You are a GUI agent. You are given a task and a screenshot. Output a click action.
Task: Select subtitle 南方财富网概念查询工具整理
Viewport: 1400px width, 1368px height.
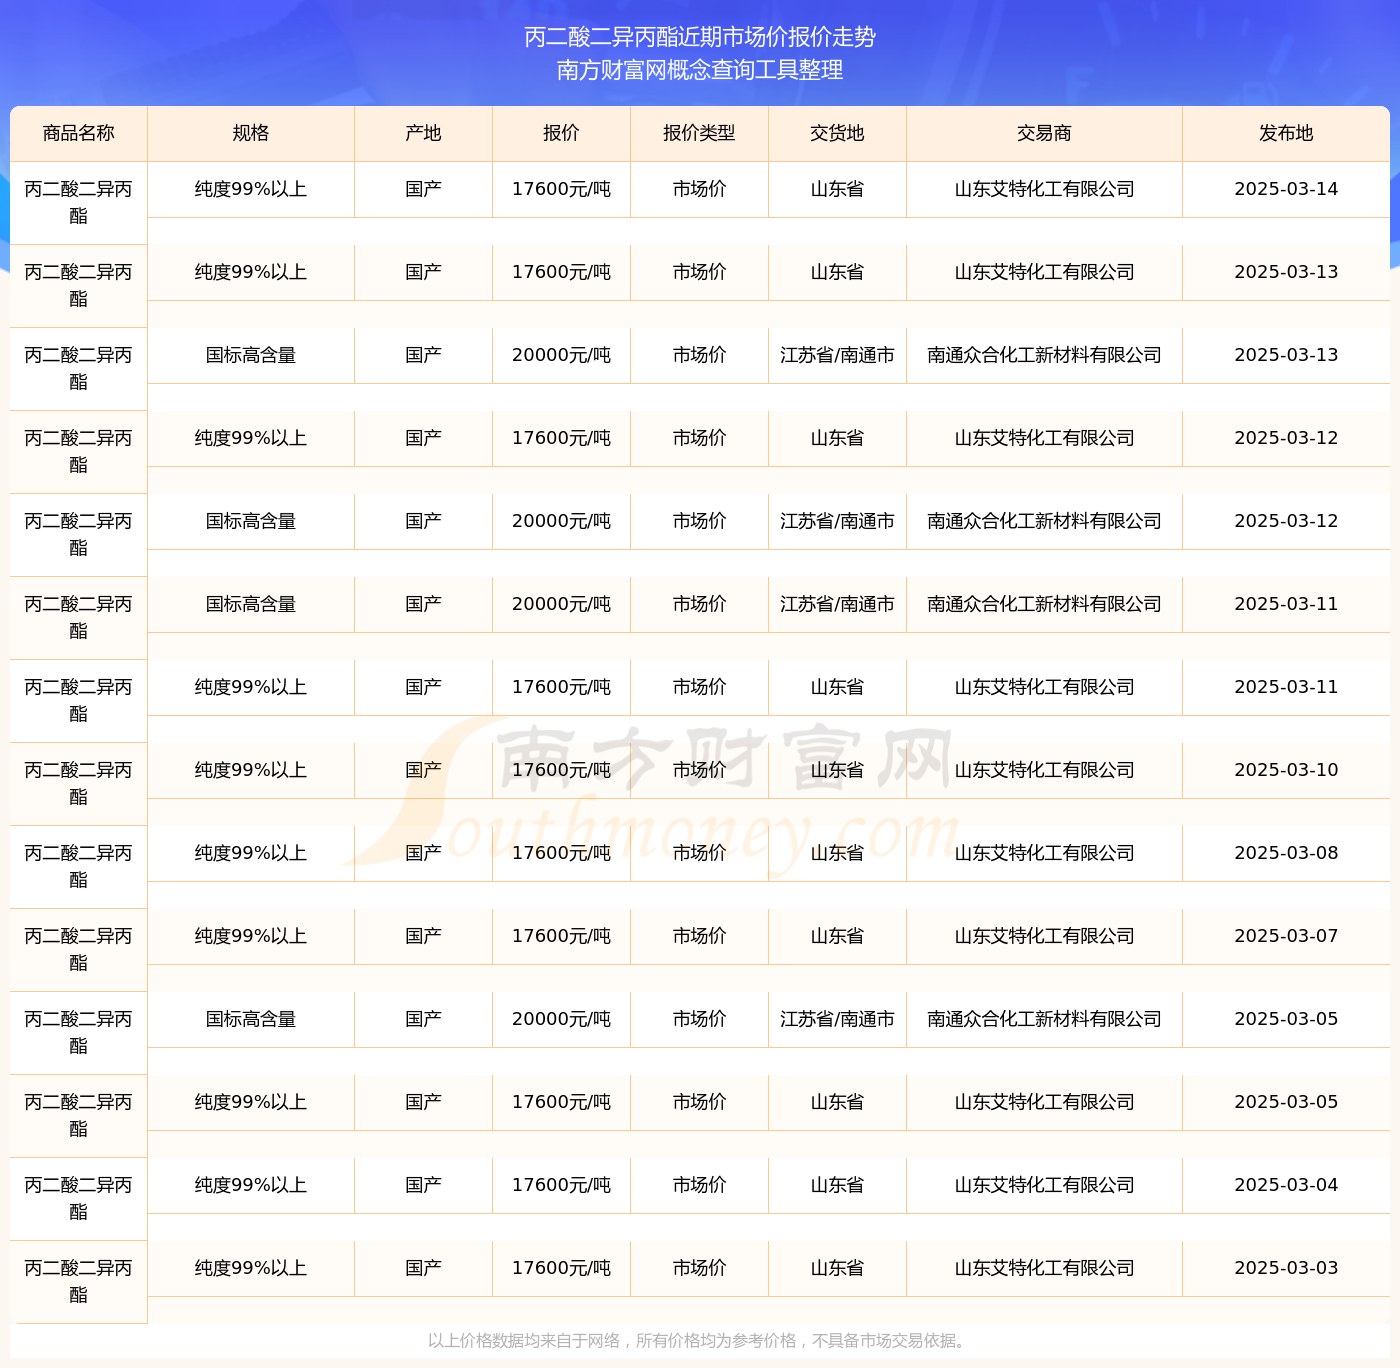(x=700, y=70)
